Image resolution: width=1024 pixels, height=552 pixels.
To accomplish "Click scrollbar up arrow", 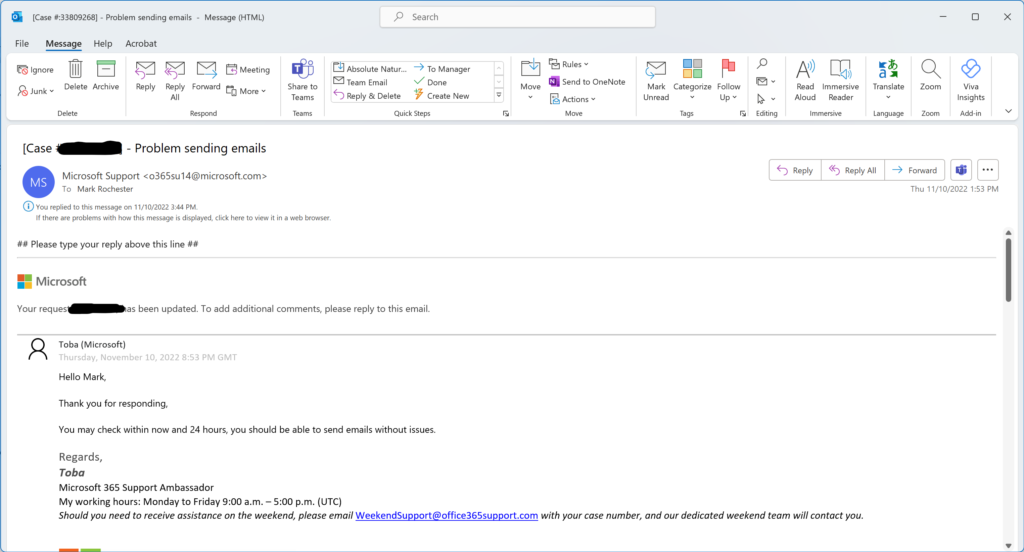I will click(1008, 233).
